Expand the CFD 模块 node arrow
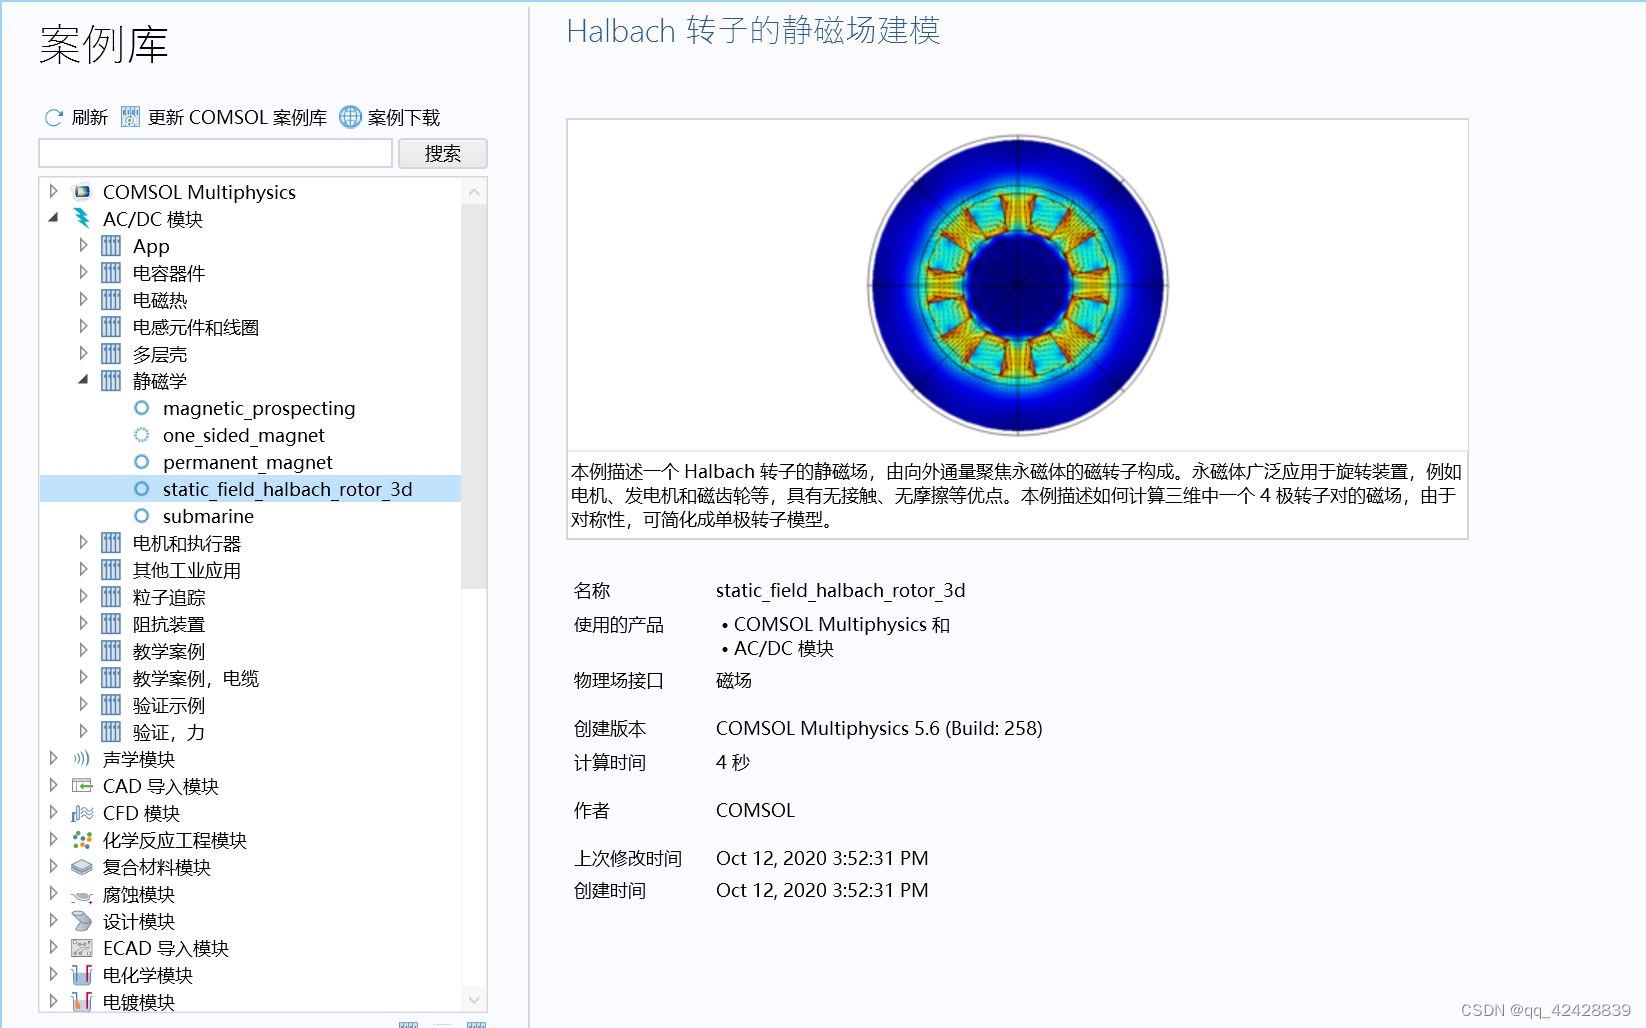 pos(54,812)
